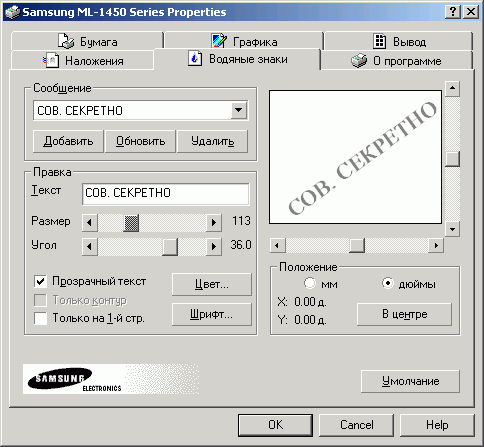Close the Properties dialog window
Screen dimensions: 484x447
pos(471,12)
